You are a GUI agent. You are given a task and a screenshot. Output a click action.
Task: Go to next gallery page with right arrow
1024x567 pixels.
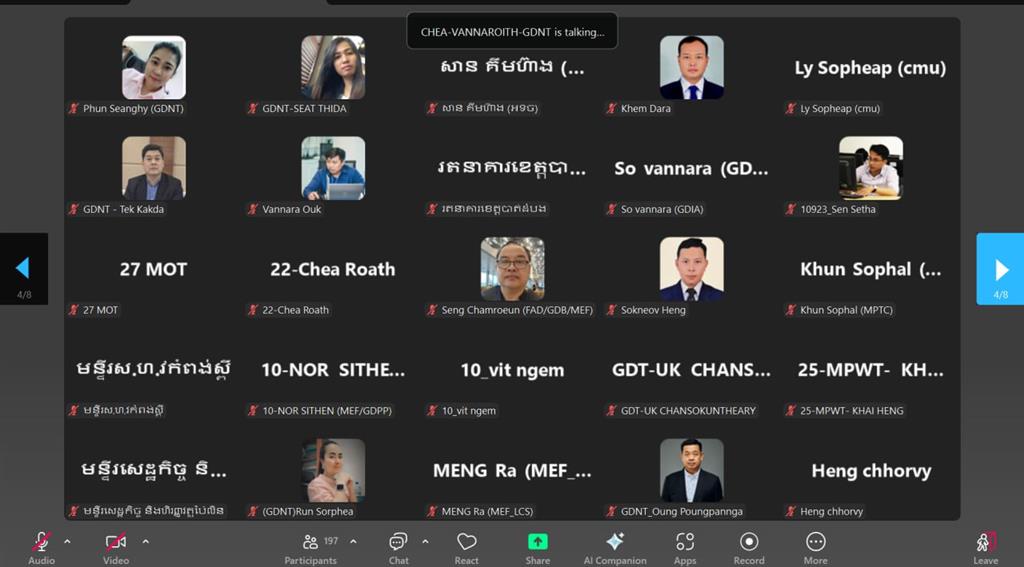click(1000, 268)
